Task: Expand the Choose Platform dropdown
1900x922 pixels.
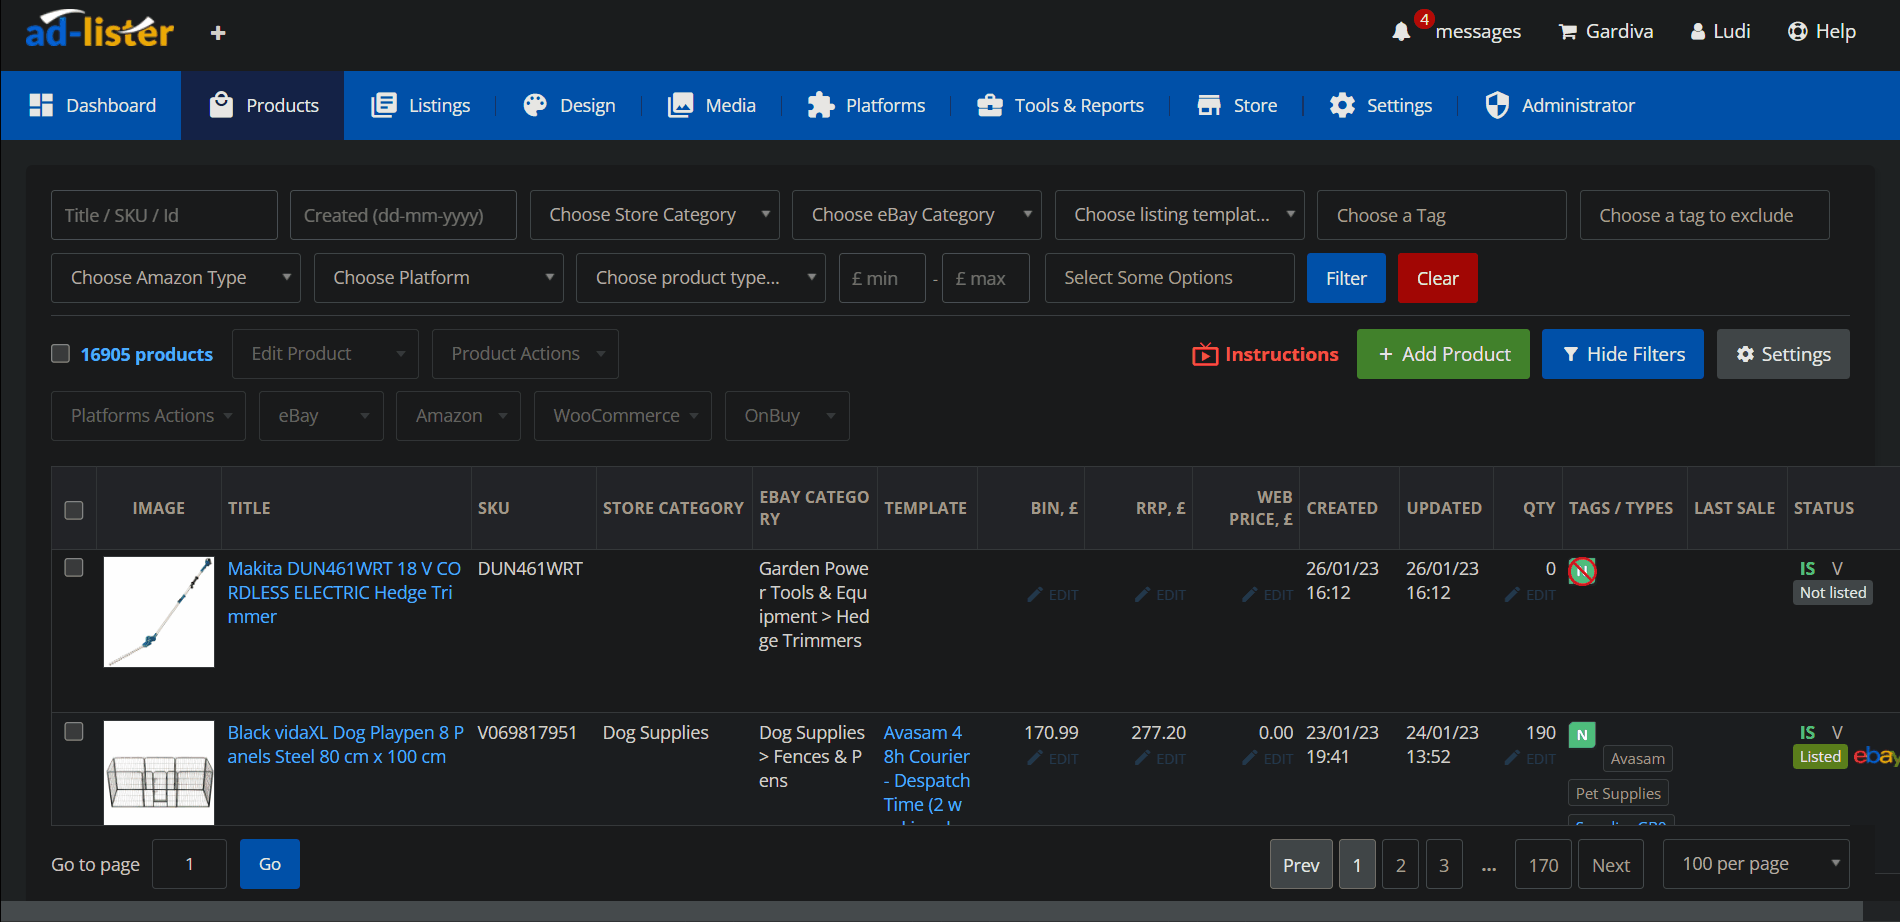Action: pyautogui.click(x=439, y=278)
